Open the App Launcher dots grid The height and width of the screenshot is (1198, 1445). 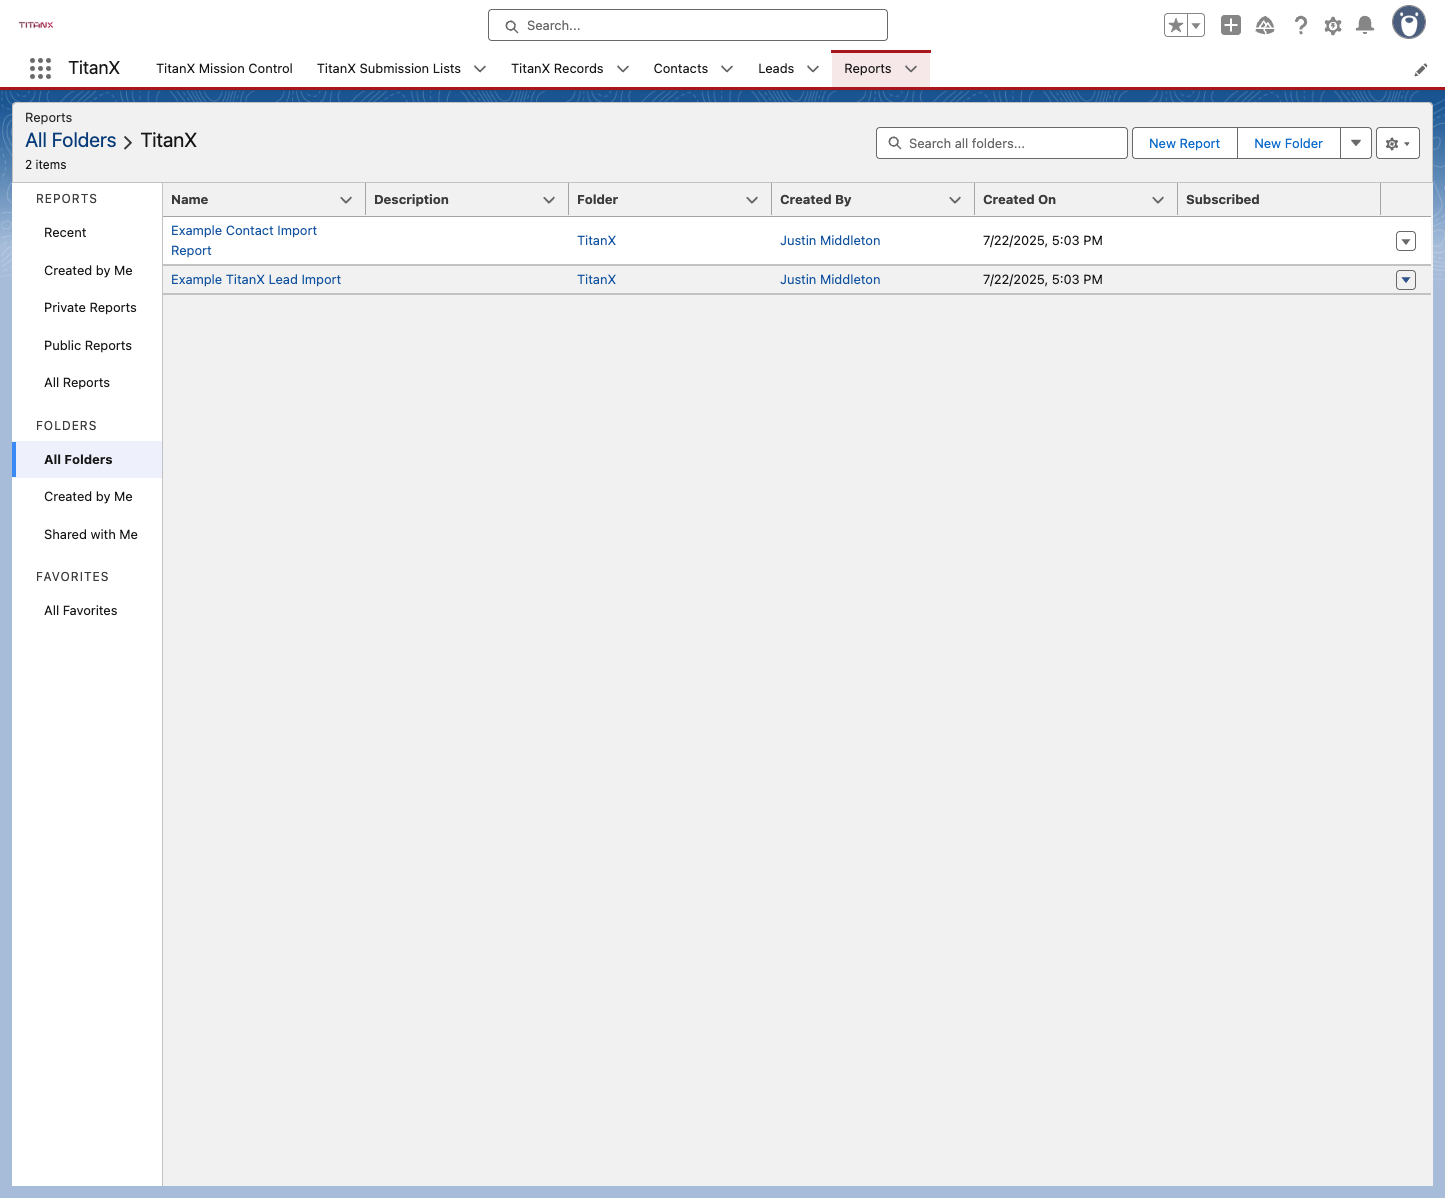tap(40, 68)
